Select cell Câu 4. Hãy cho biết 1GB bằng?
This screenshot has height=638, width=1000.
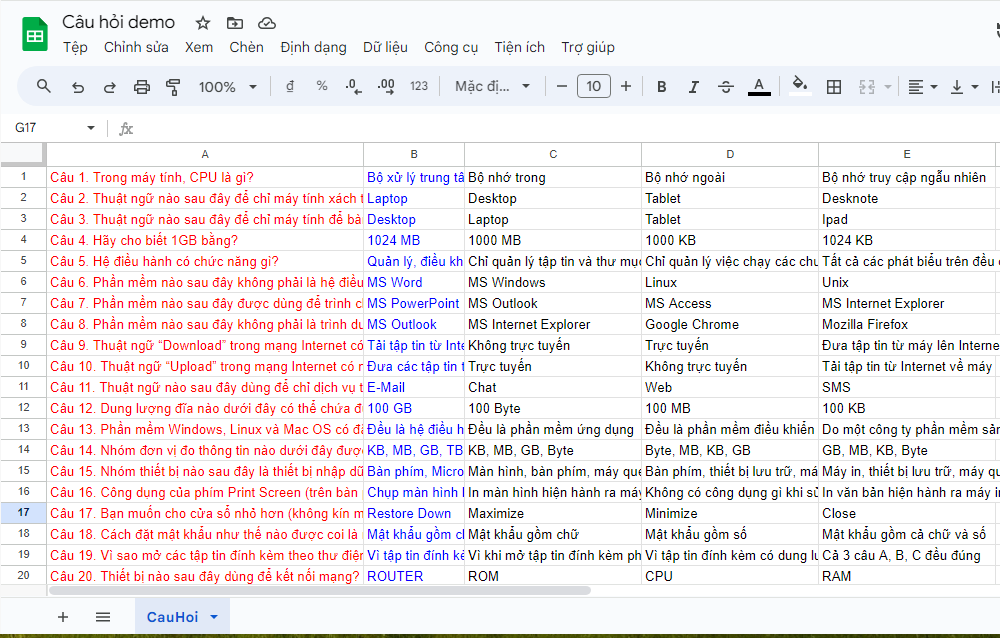click(x=205, y=241)
